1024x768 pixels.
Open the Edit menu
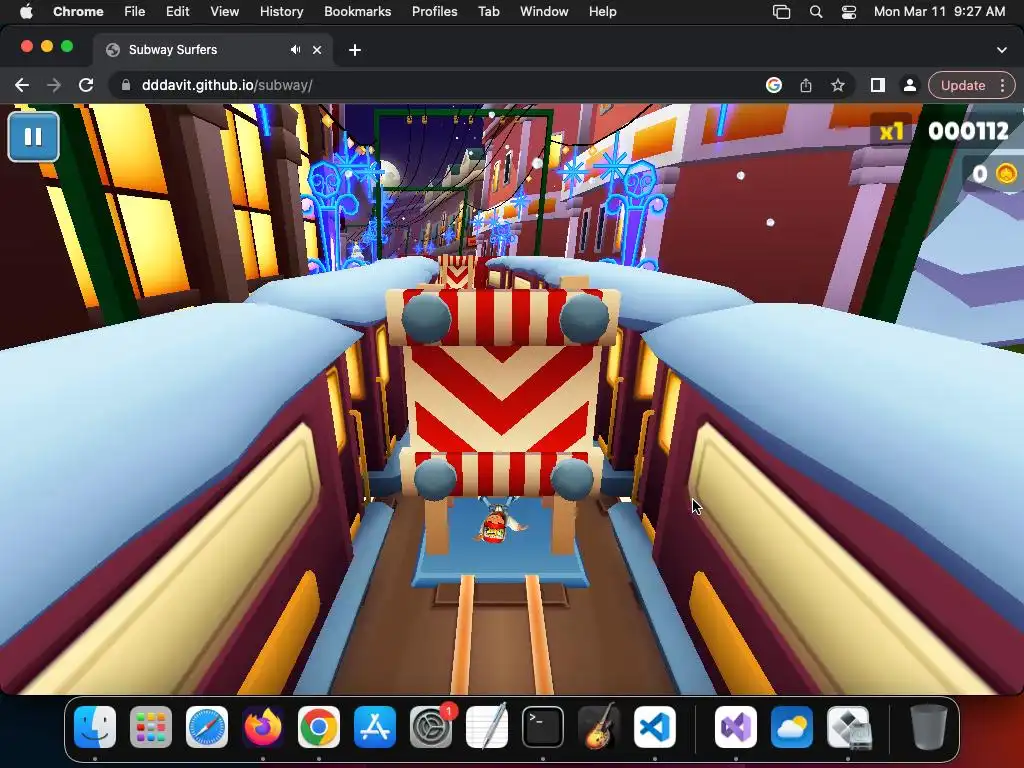click(x=177, y=12)
